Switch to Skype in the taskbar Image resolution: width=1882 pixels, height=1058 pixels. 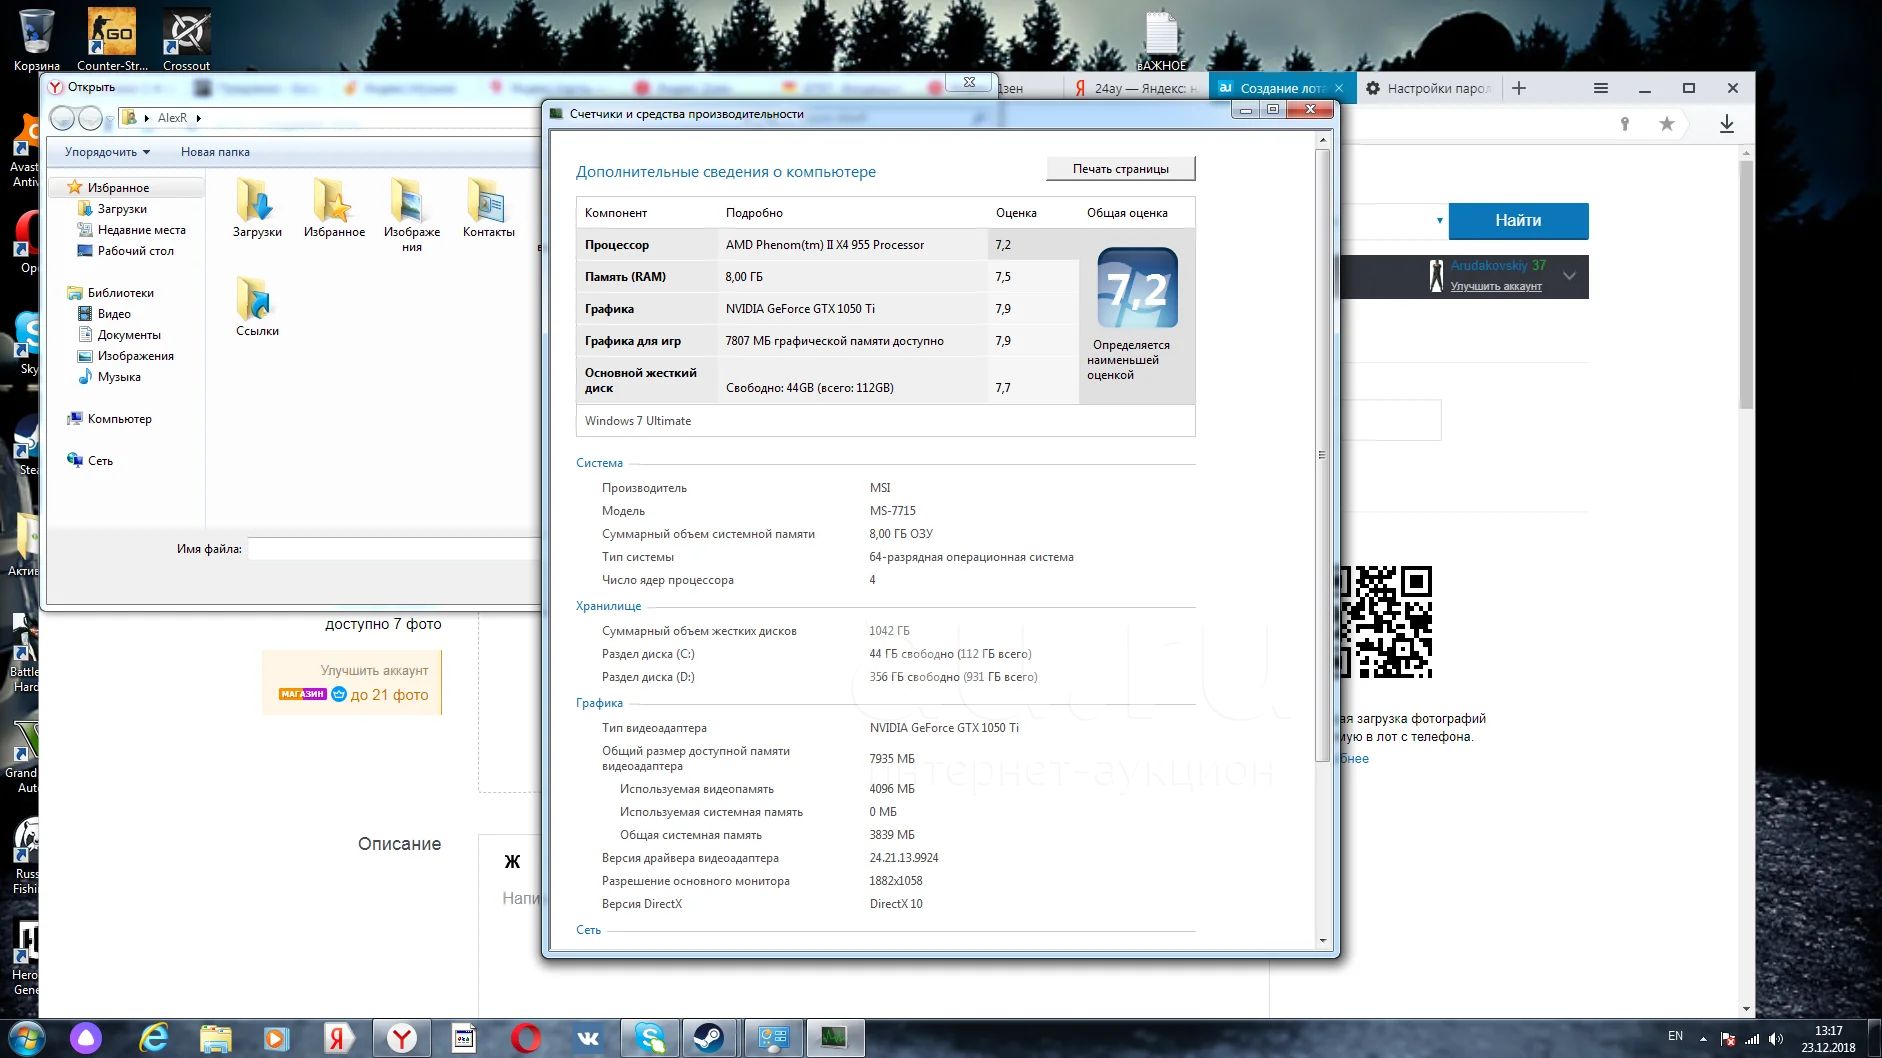[x=650, y=1039]
